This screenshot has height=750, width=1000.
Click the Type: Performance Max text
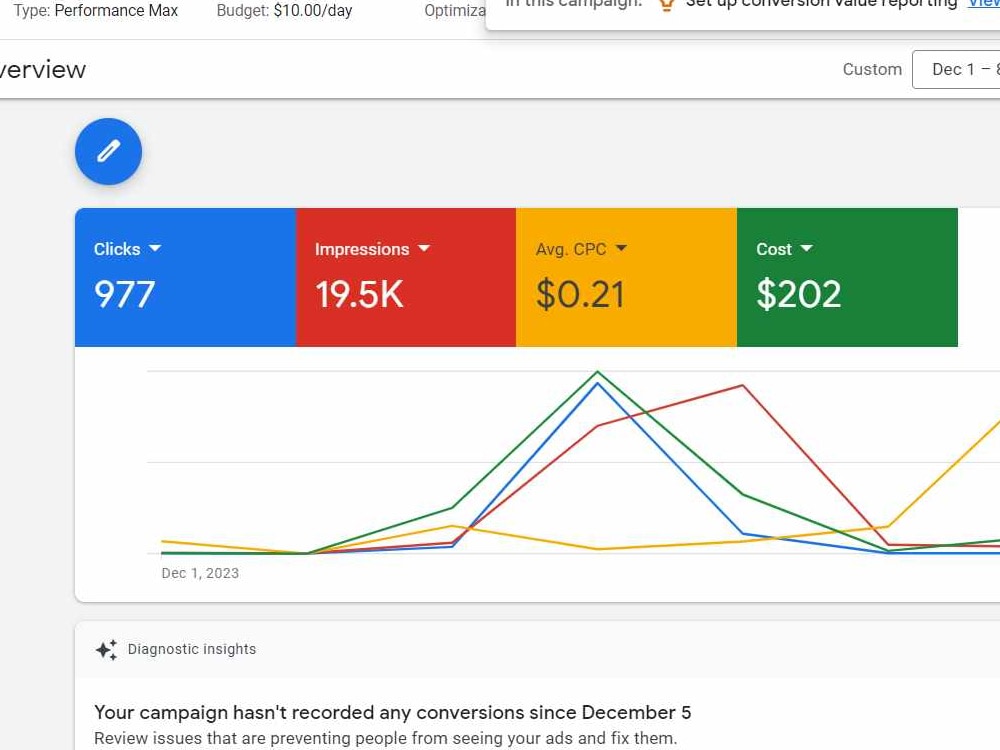click(x=96, y=11)
